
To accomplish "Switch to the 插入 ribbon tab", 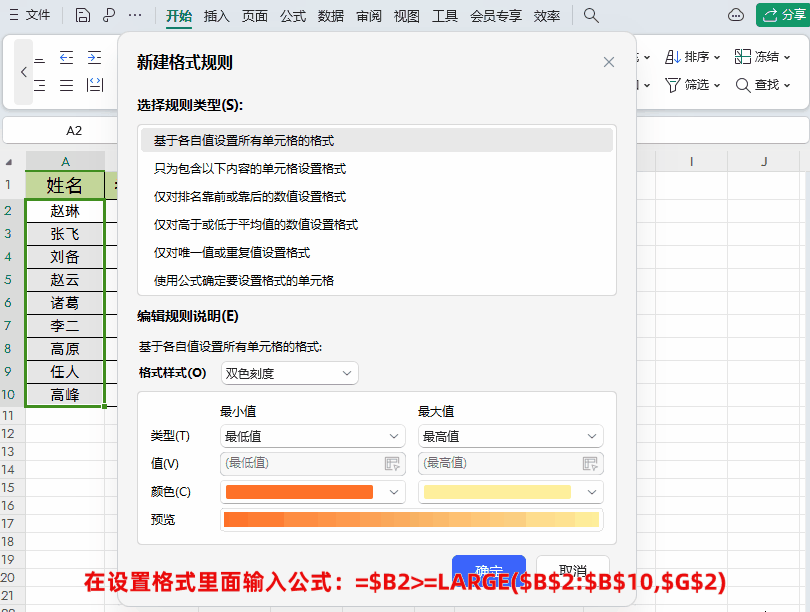I will click(x=216, y=16).
